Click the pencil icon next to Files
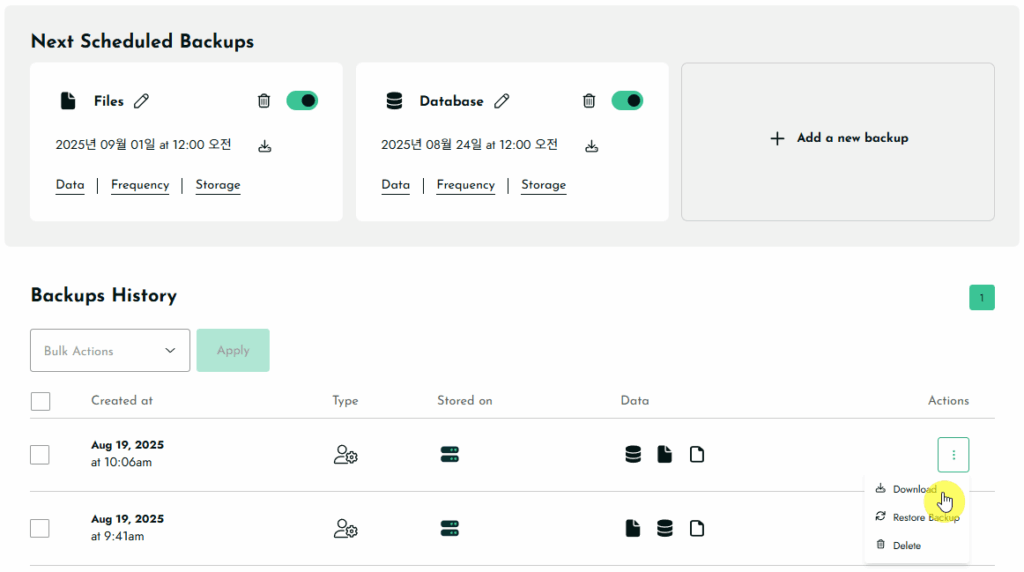1024x572 pixels. [142, 101]
